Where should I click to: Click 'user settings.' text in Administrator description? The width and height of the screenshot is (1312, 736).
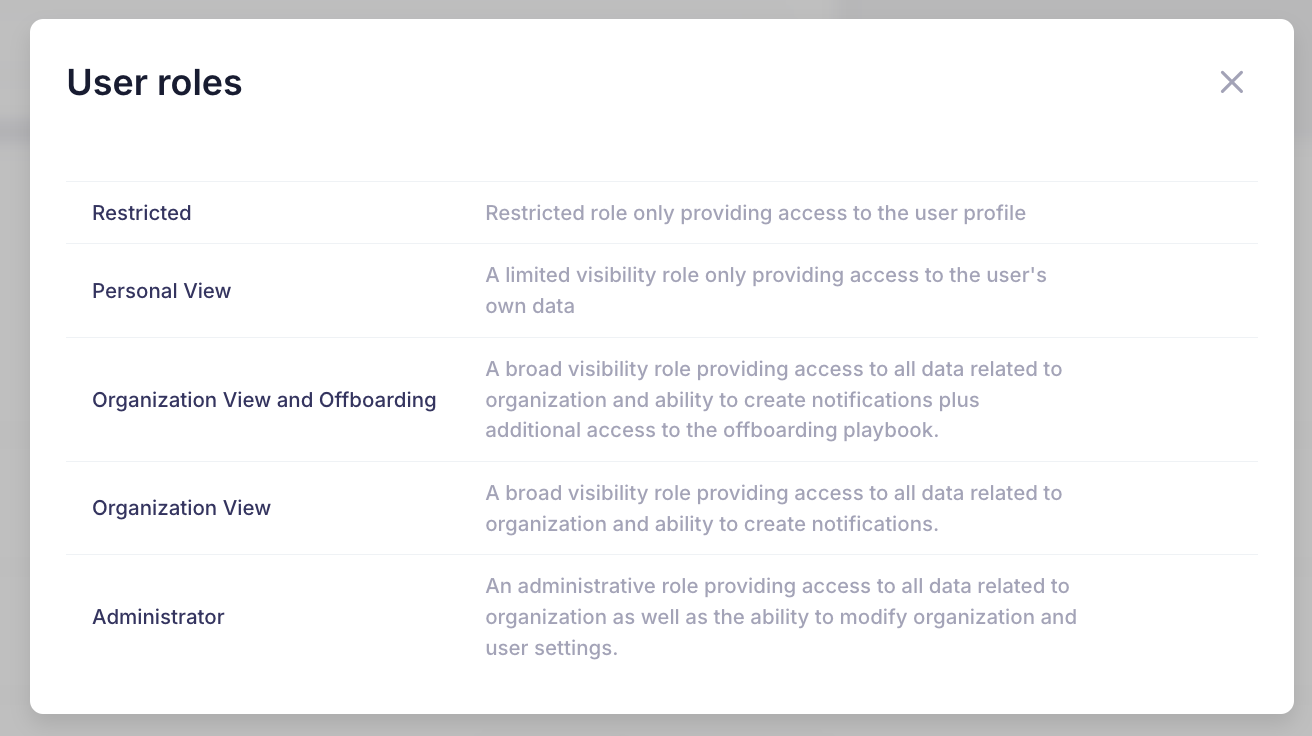551,648
